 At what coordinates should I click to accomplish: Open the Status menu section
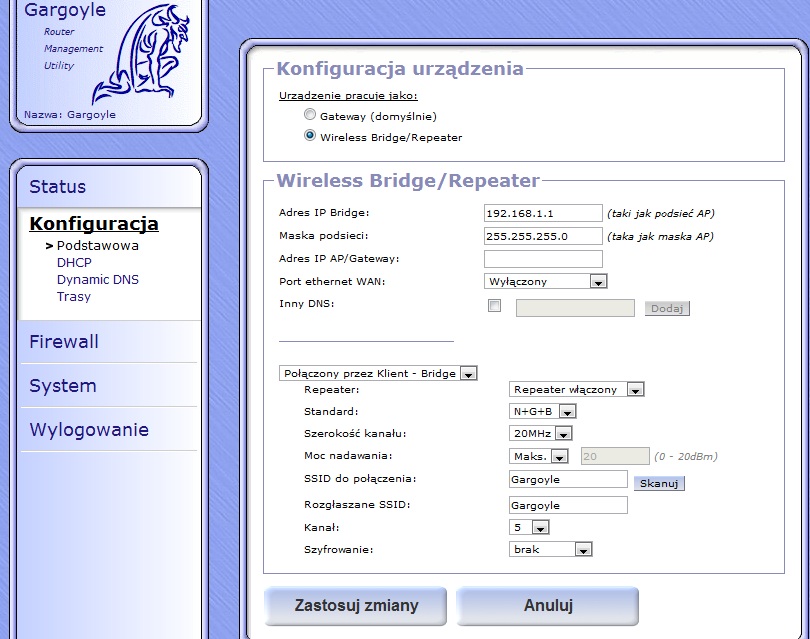click(58, 187)
